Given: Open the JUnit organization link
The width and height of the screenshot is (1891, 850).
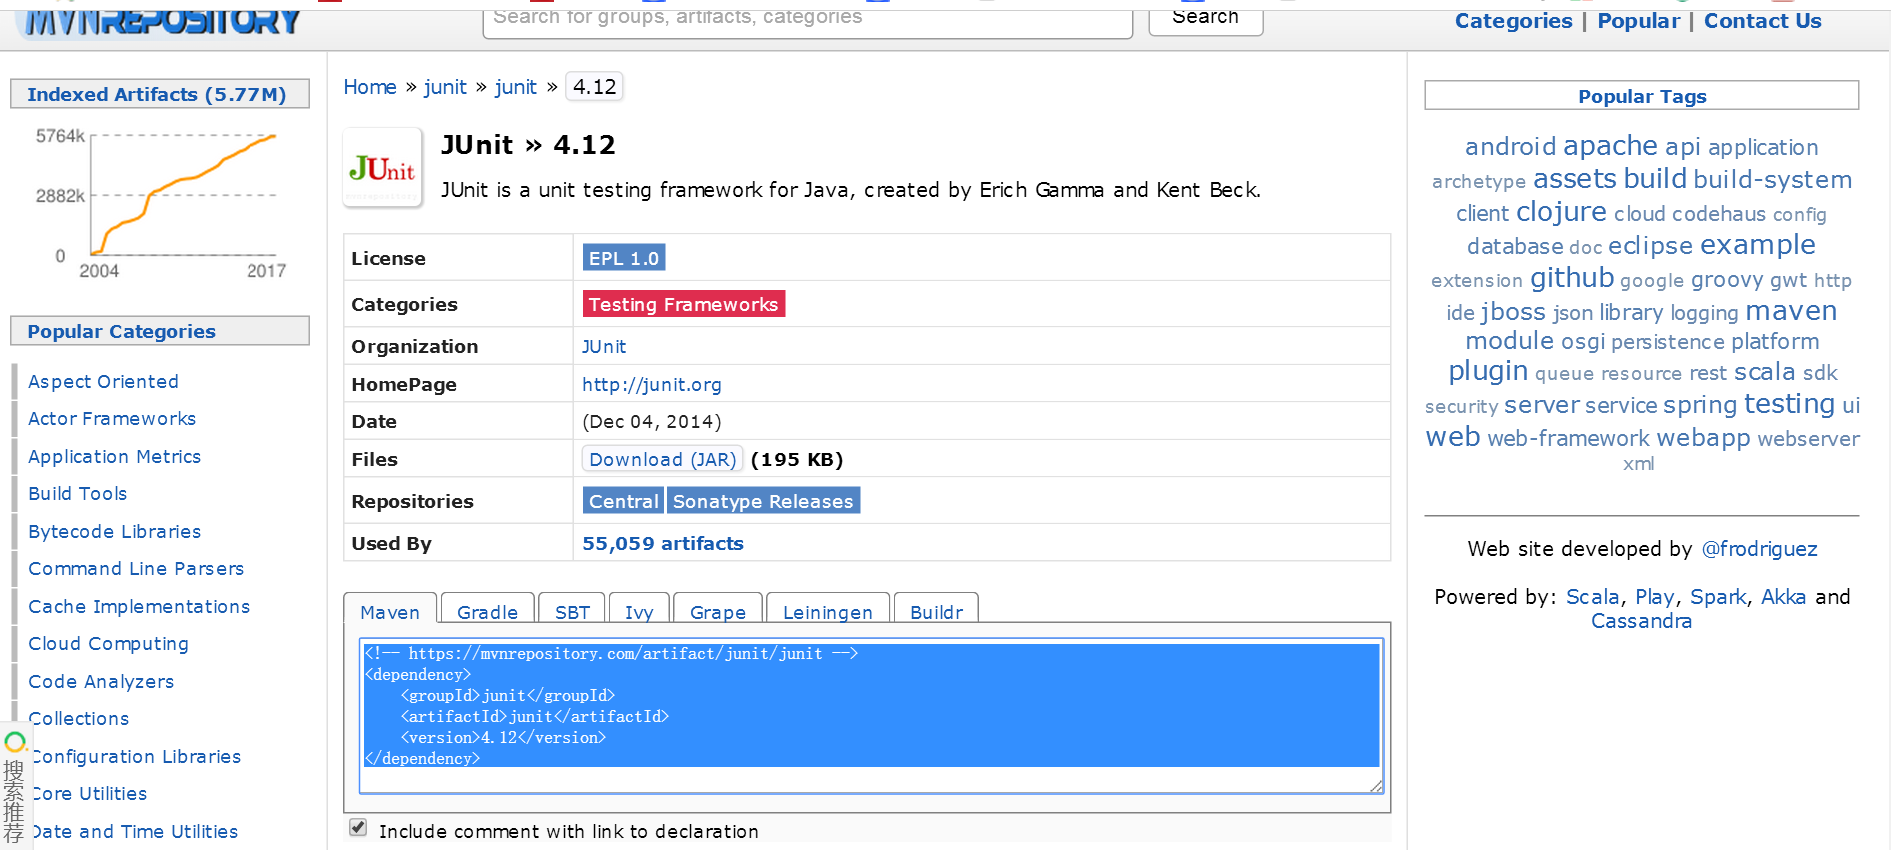Looking at the screenshot, I should (x=604, y=347).
